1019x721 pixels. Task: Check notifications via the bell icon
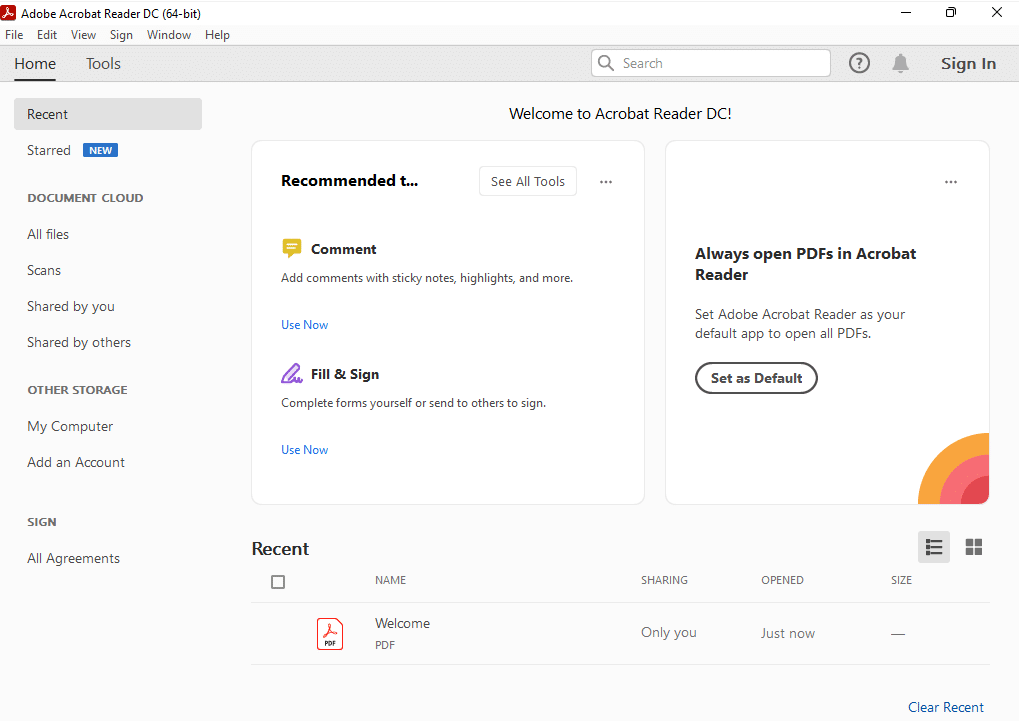point(899,62)
